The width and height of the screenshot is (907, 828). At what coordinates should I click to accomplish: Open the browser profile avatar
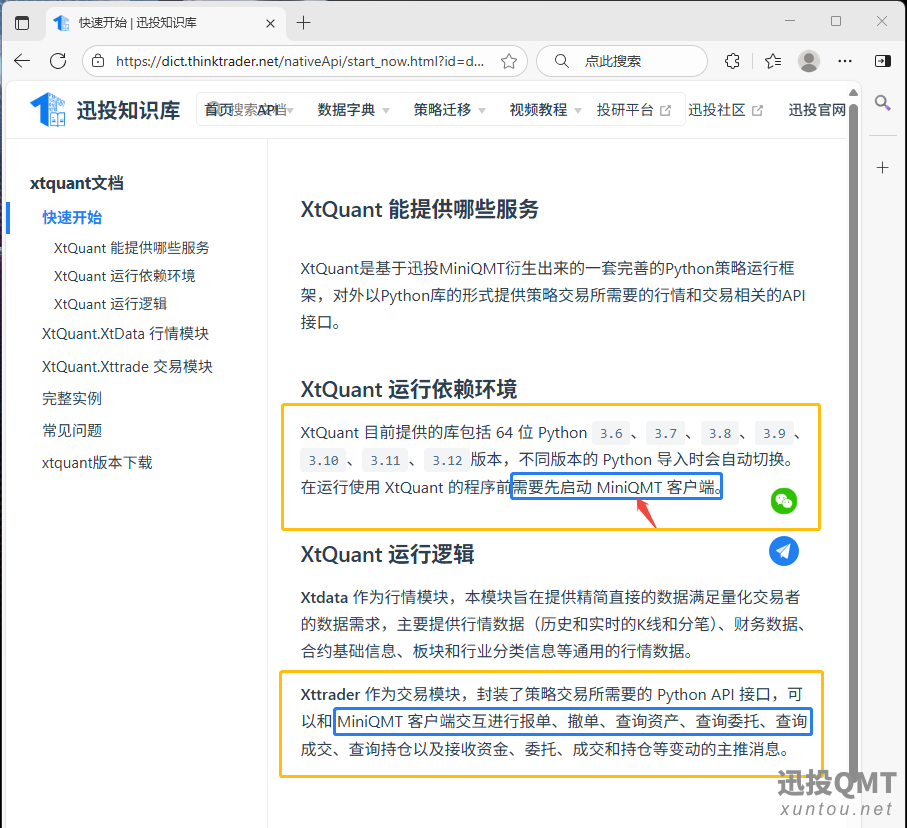(809, 61)
